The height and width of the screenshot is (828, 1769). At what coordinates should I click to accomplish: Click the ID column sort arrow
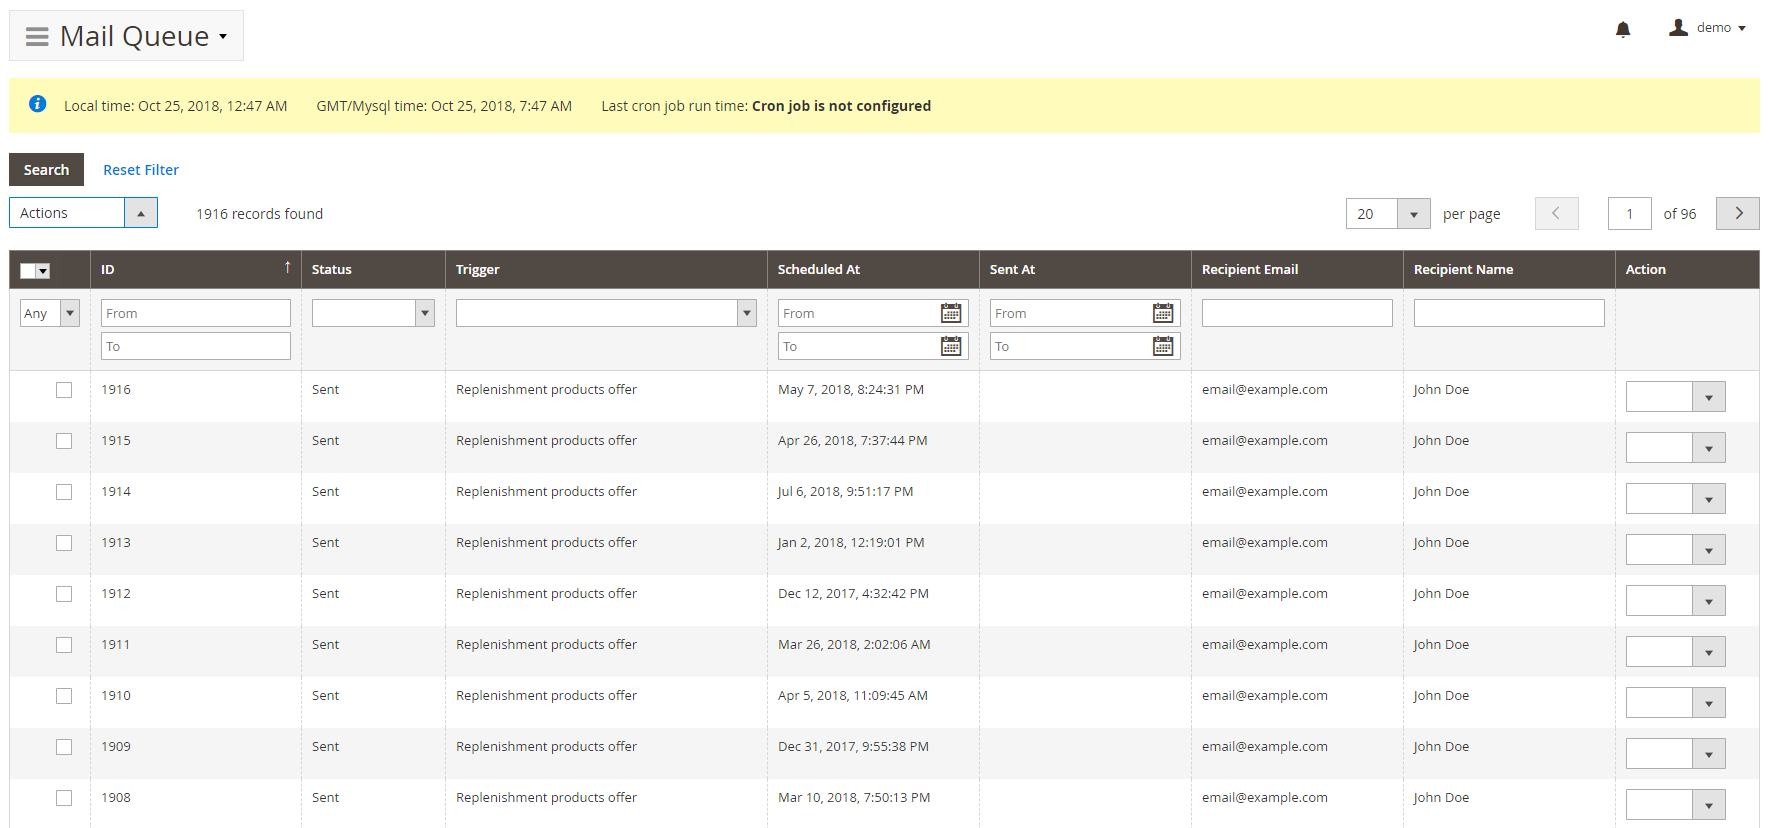(x=288, y=267)
